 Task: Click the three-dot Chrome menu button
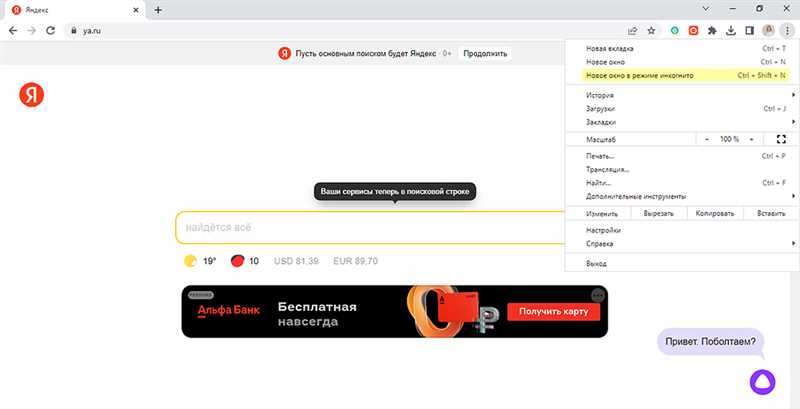(787, 31)
